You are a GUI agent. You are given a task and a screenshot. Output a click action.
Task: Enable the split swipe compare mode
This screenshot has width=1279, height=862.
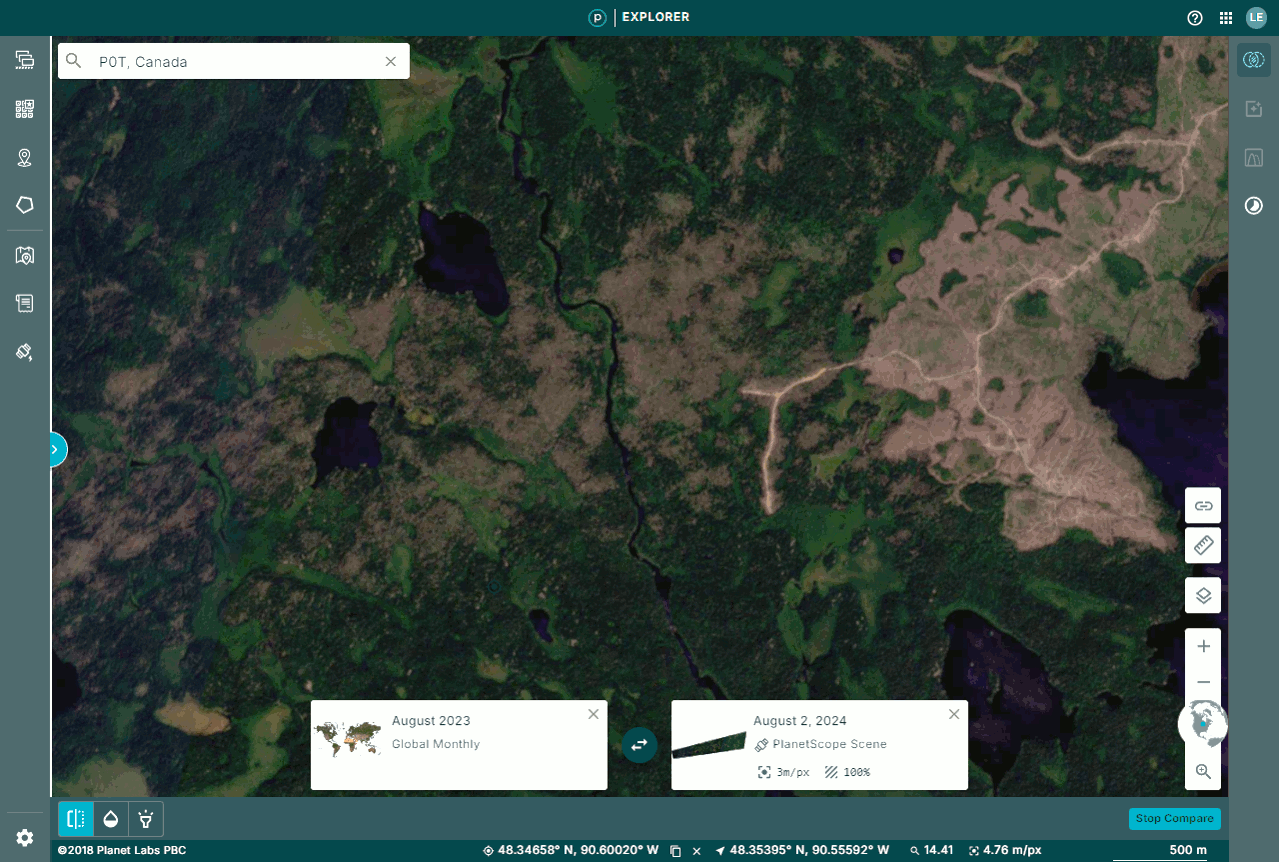click(x=76, y=819)
